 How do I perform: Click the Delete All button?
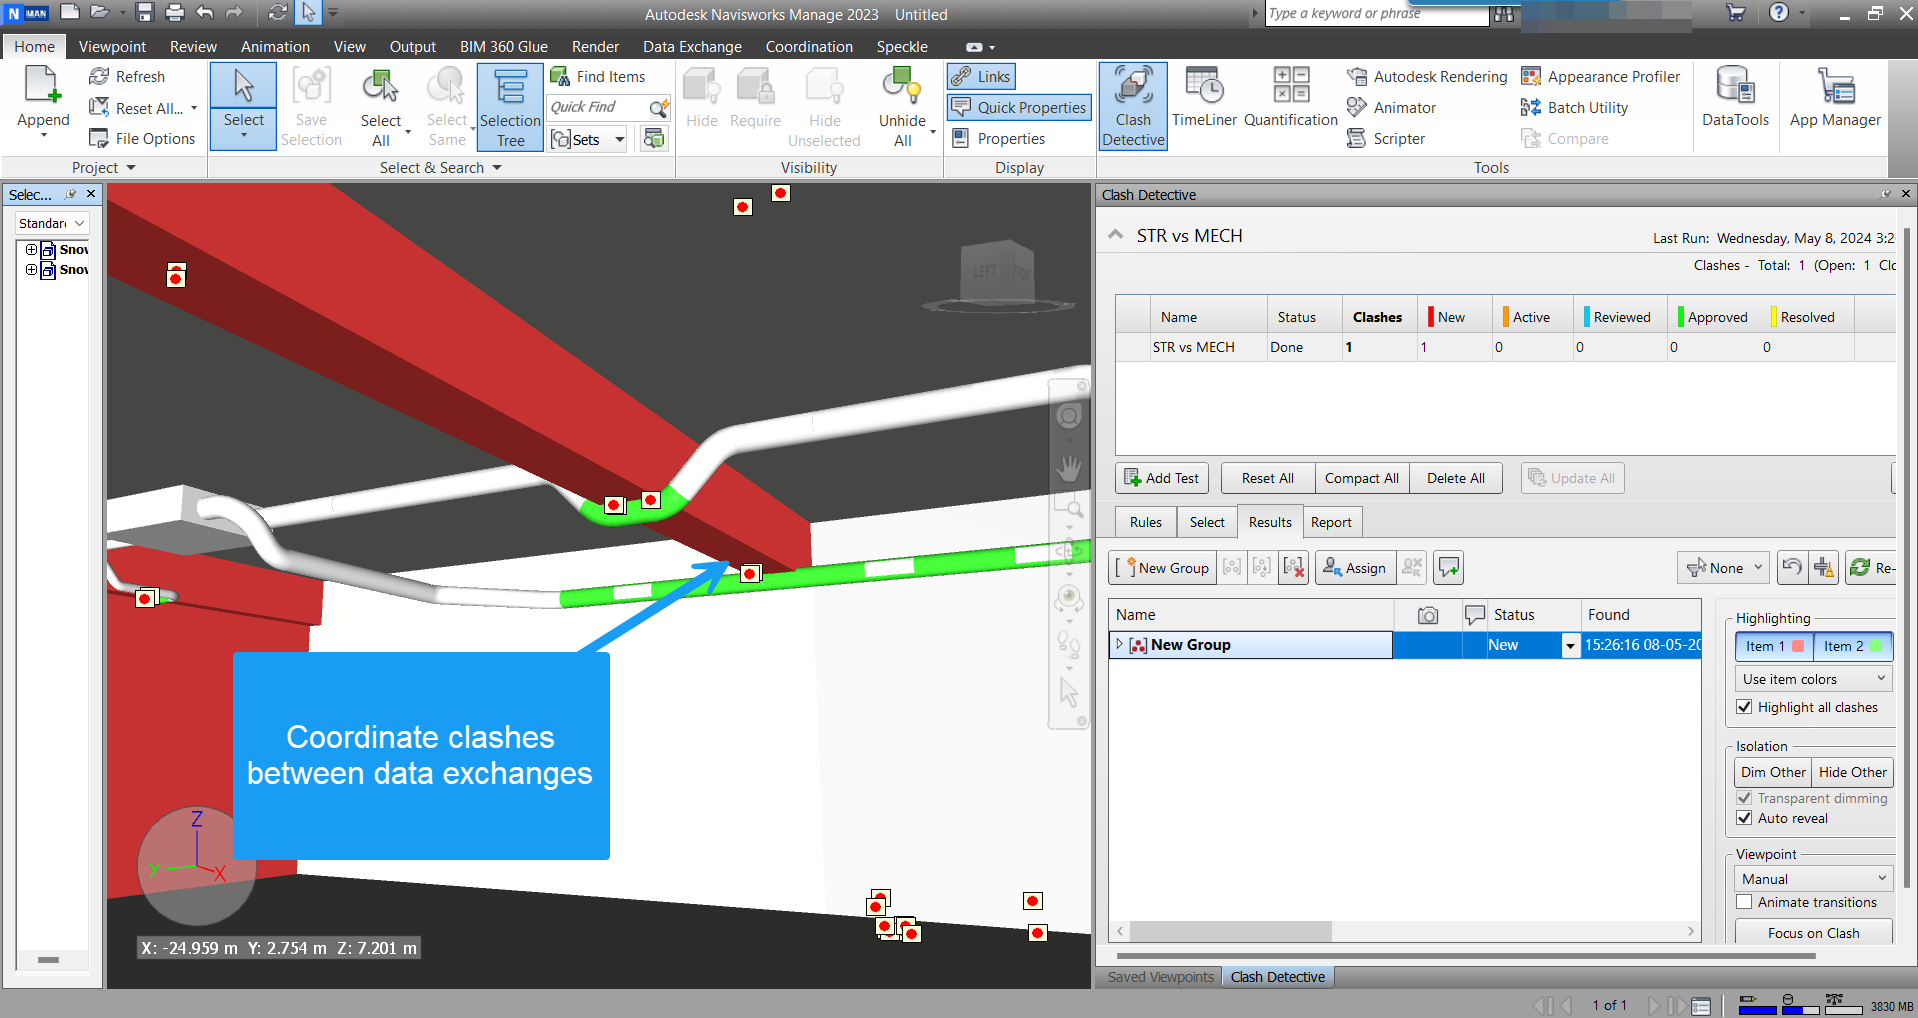click(x=1455, y=478)
